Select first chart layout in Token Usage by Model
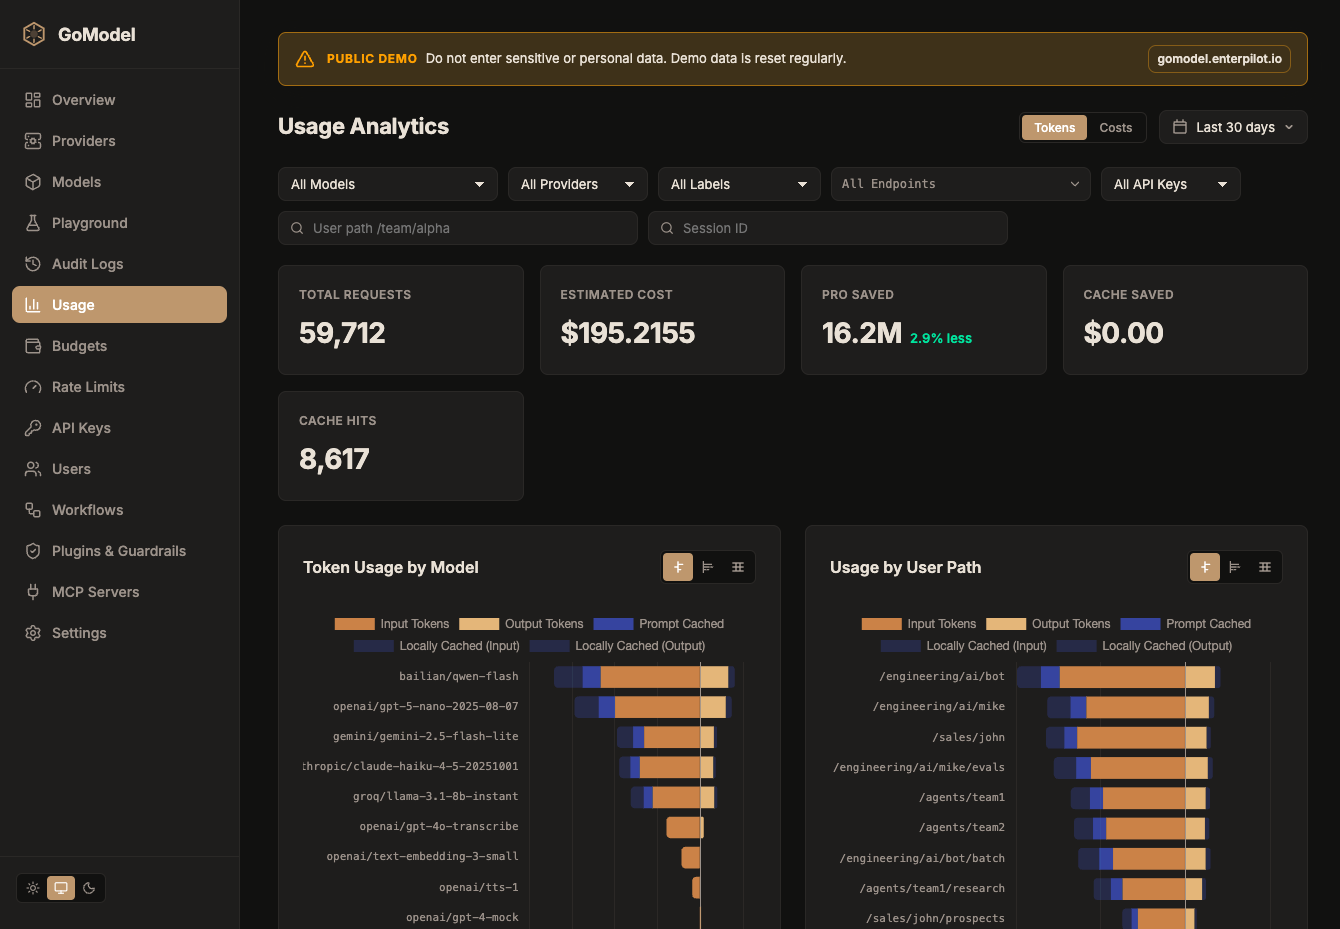 coord(678,567)
